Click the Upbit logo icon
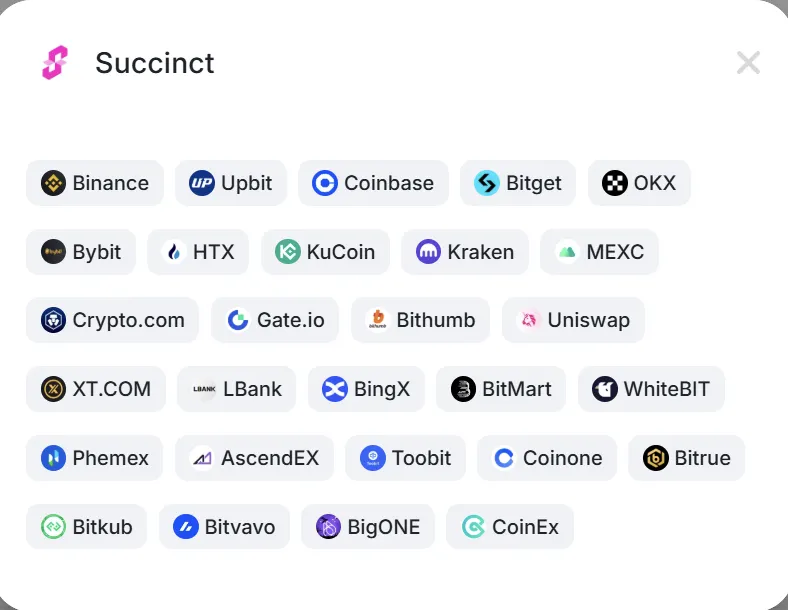This screenshot has height=610, width=788. (x=202, y=183)
